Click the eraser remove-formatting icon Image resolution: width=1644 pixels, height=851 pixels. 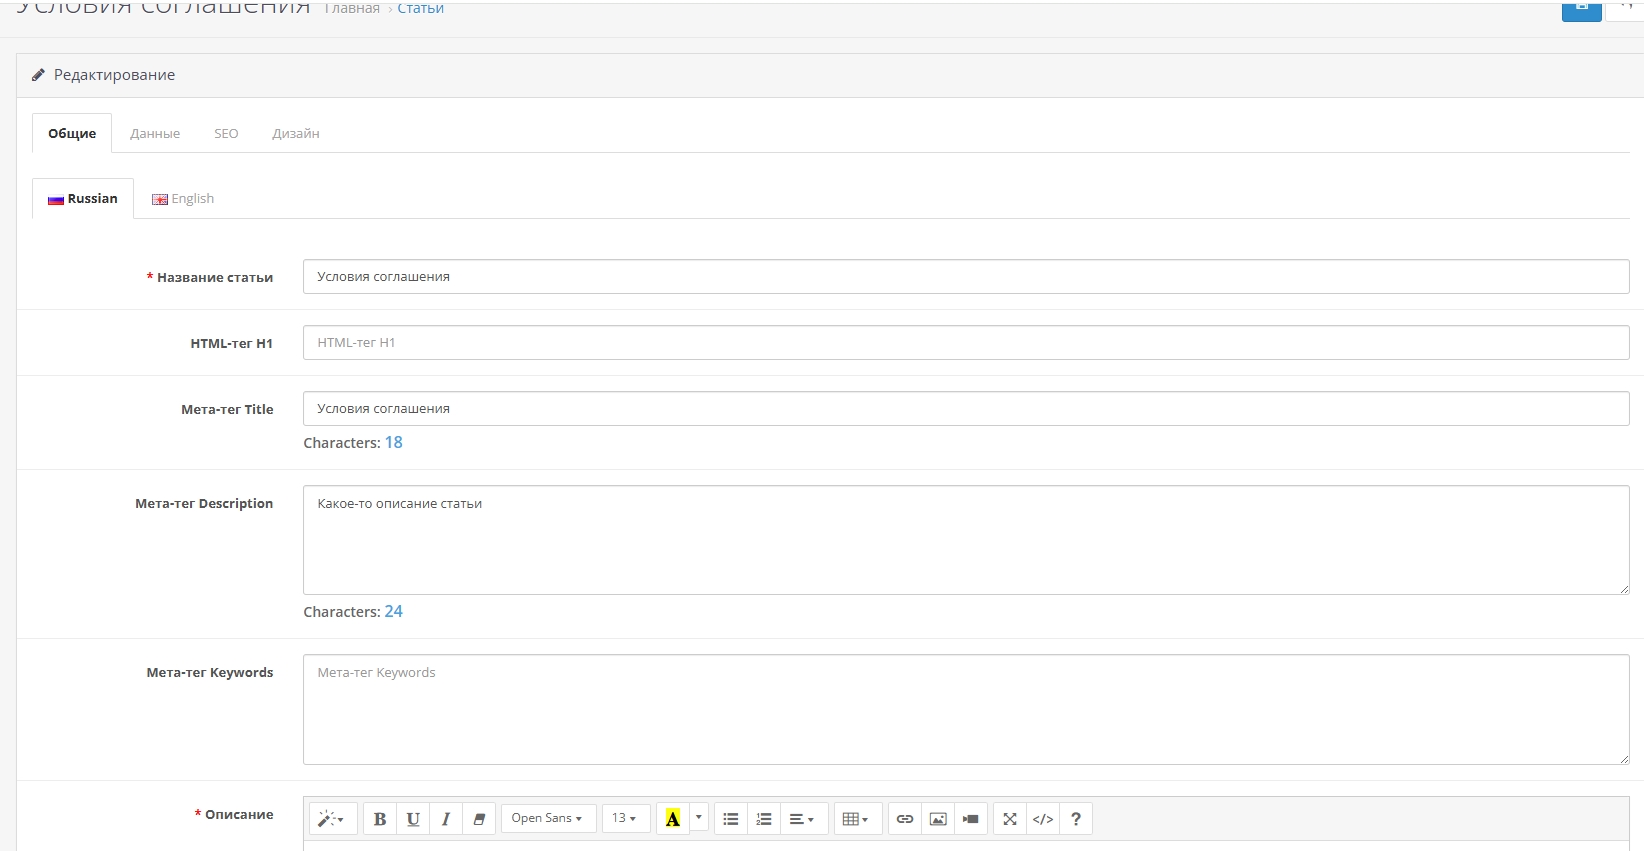(479, 819)
